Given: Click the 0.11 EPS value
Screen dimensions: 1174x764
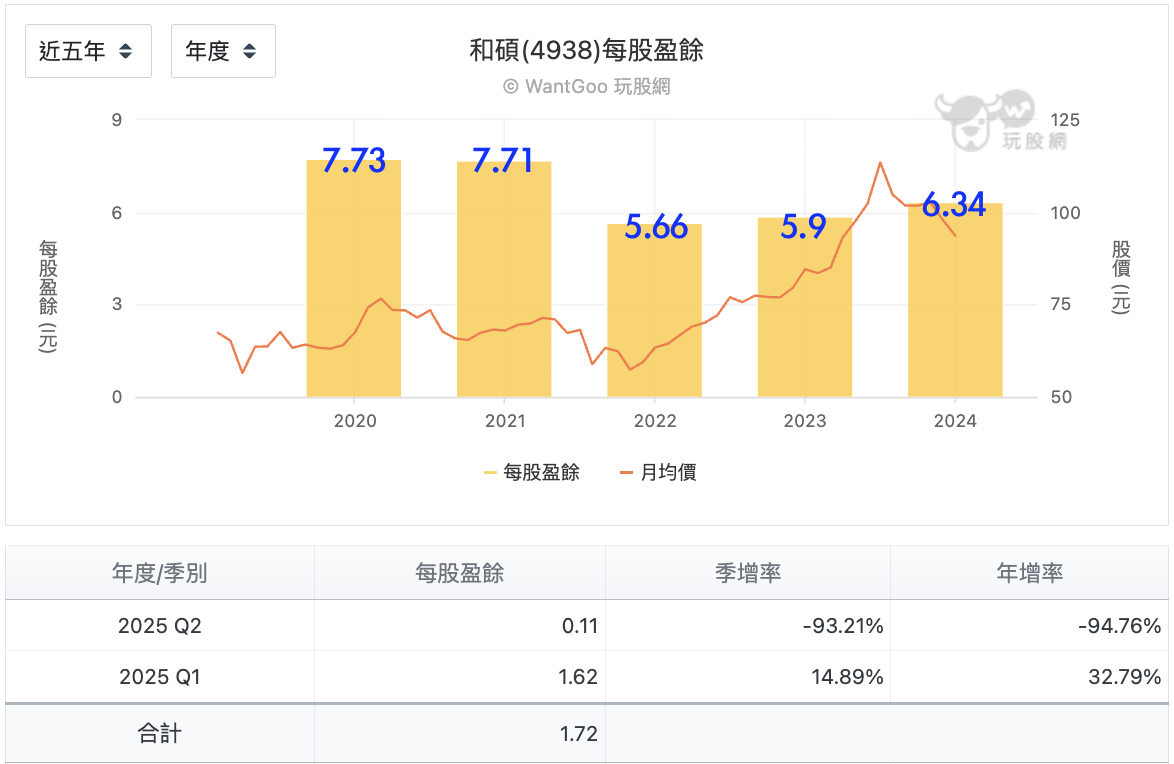Looking at the screenshot, I should 580,625.
